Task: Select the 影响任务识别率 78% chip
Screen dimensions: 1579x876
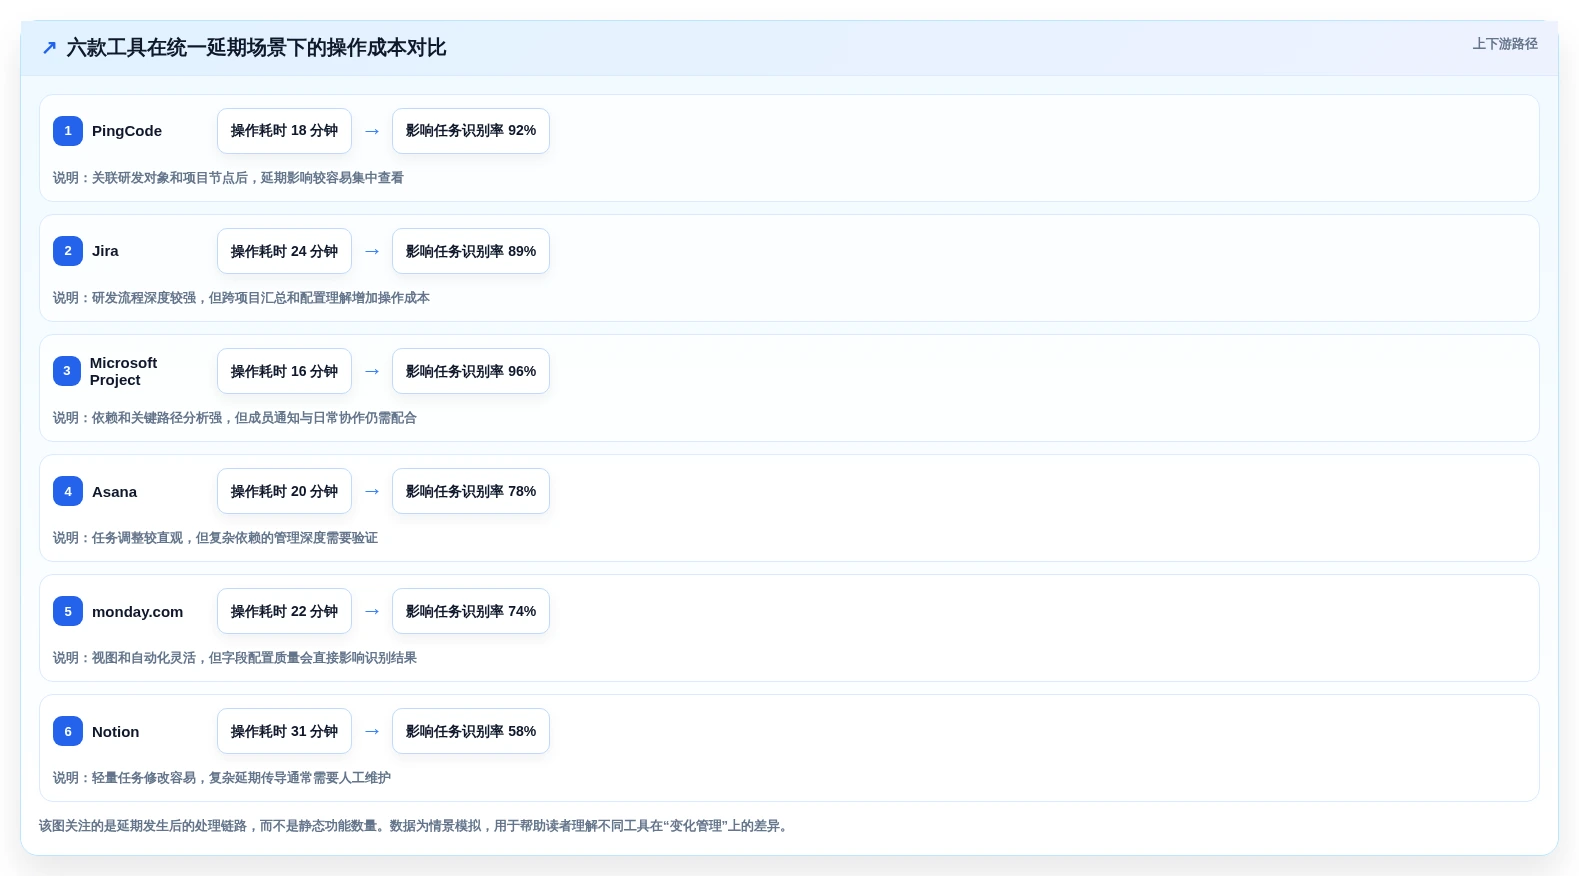Action: [471, 491]
